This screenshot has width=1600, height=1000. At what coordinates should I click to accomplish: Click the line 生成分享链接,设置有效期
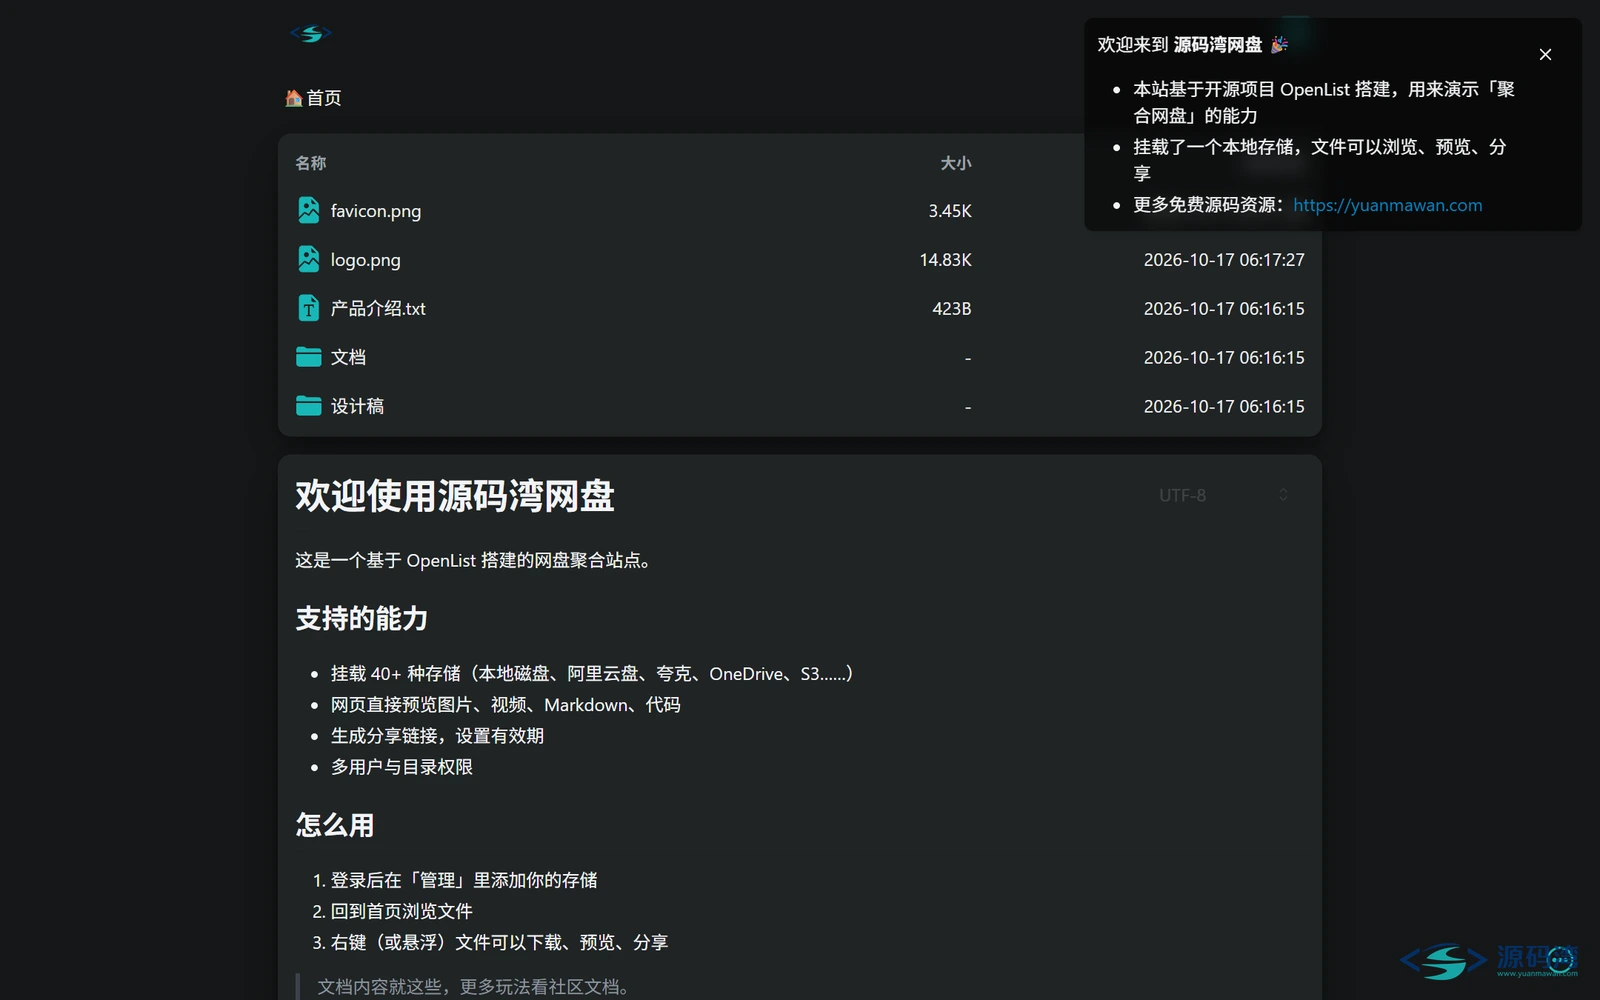coord(438,736)
